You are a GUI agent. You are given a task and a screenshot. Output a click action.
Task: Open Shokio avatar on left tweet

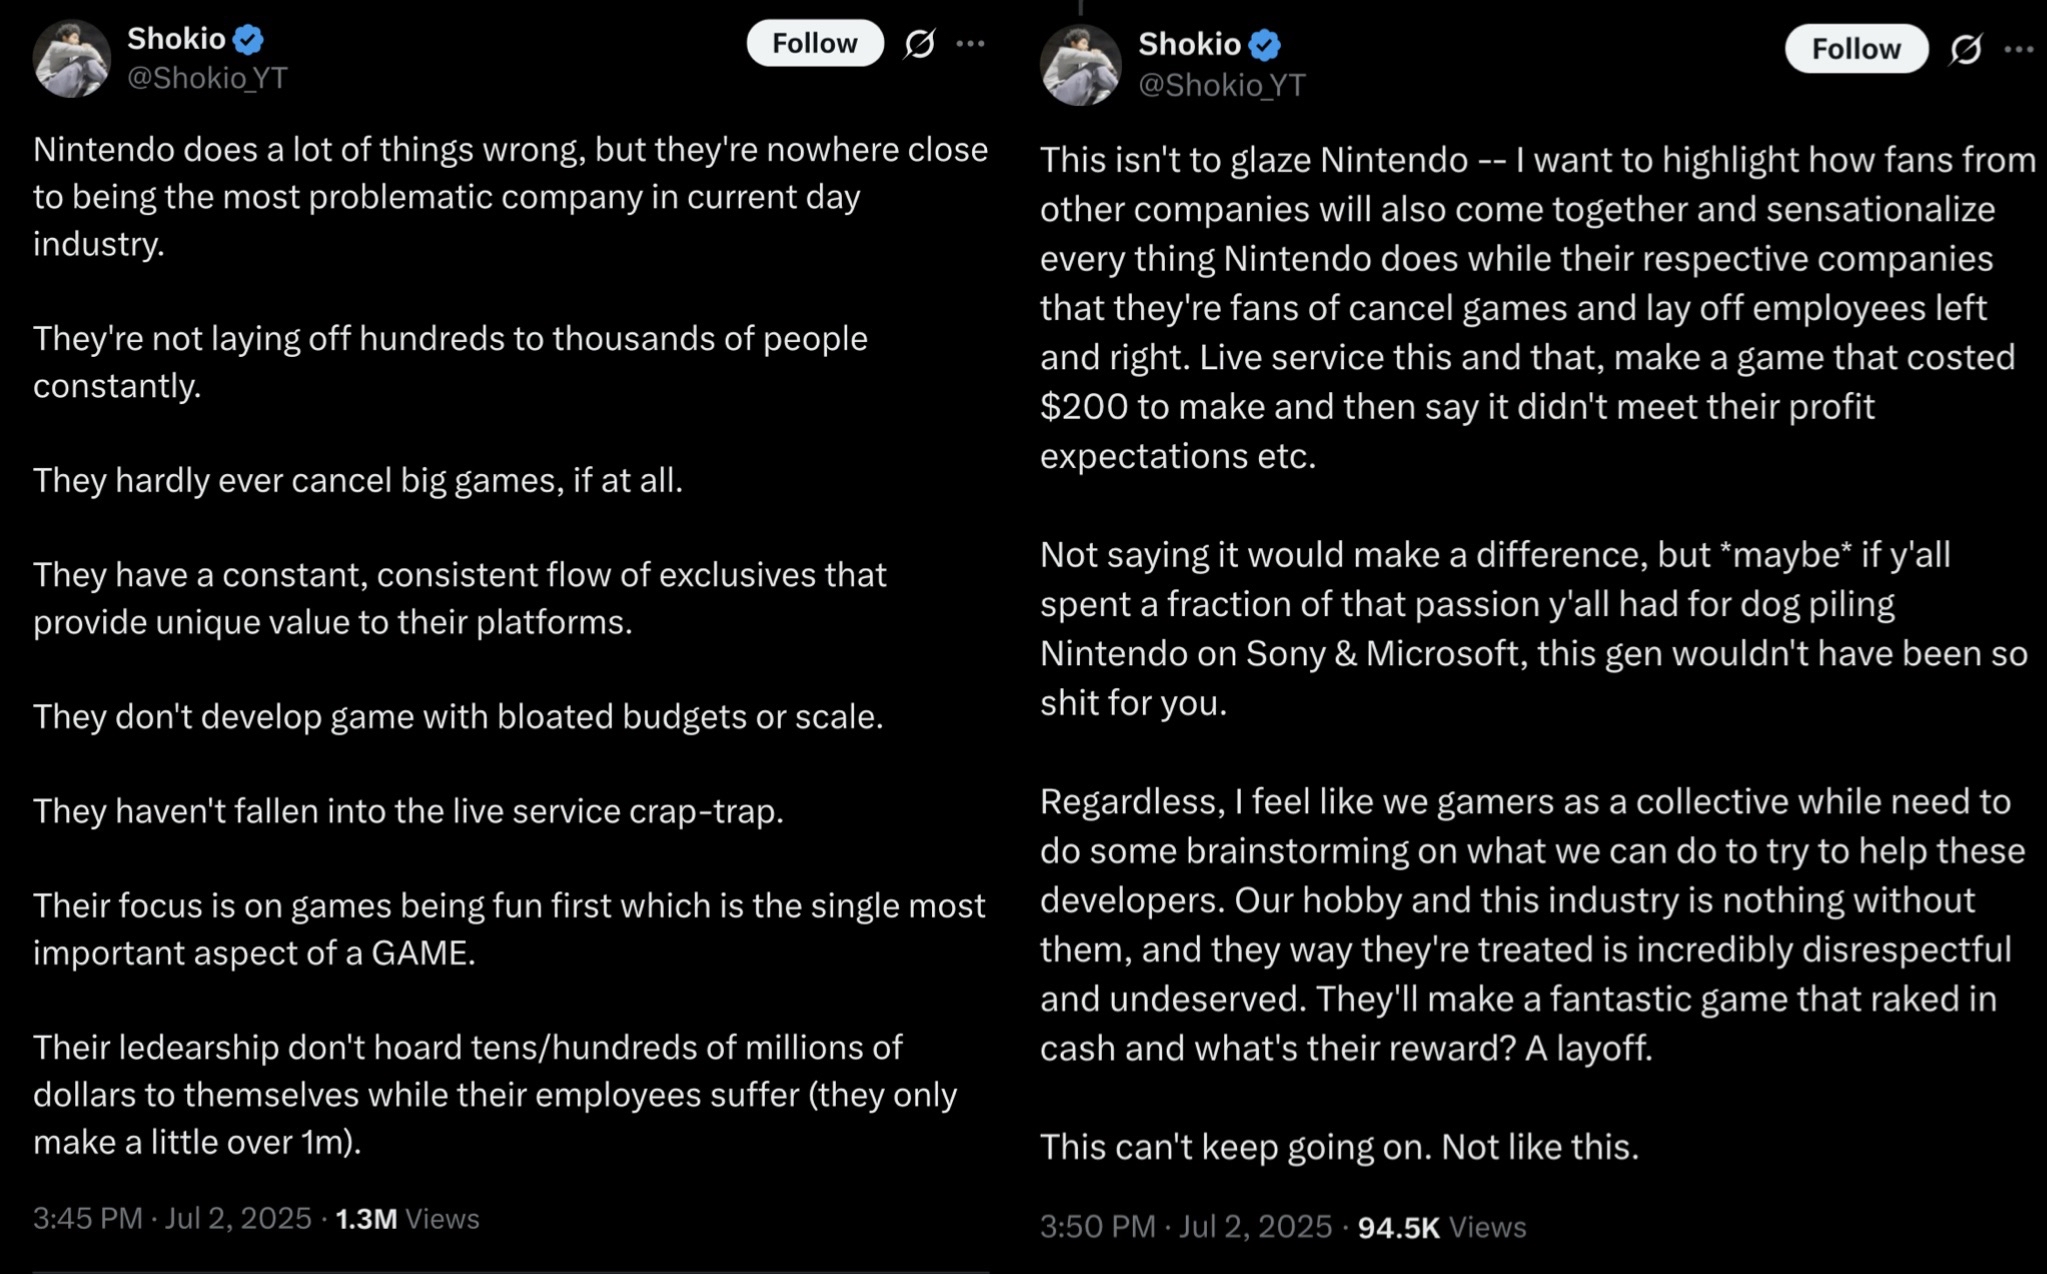tap(72, 58)
